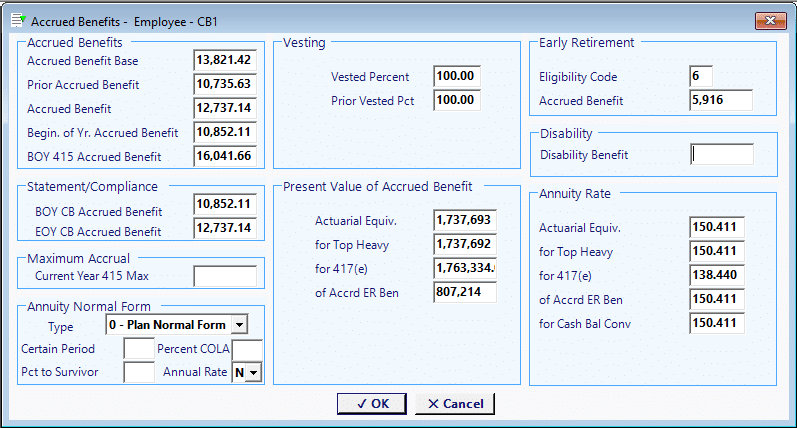Focus the Begin. of Yr. Accrued Benefit field

(225, 132)
